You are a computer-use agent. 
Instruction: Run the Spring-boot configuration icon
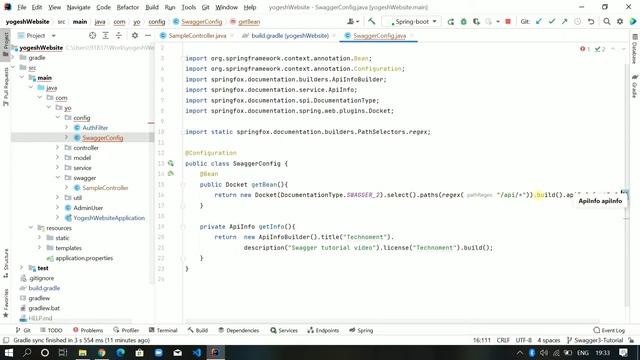451,22
